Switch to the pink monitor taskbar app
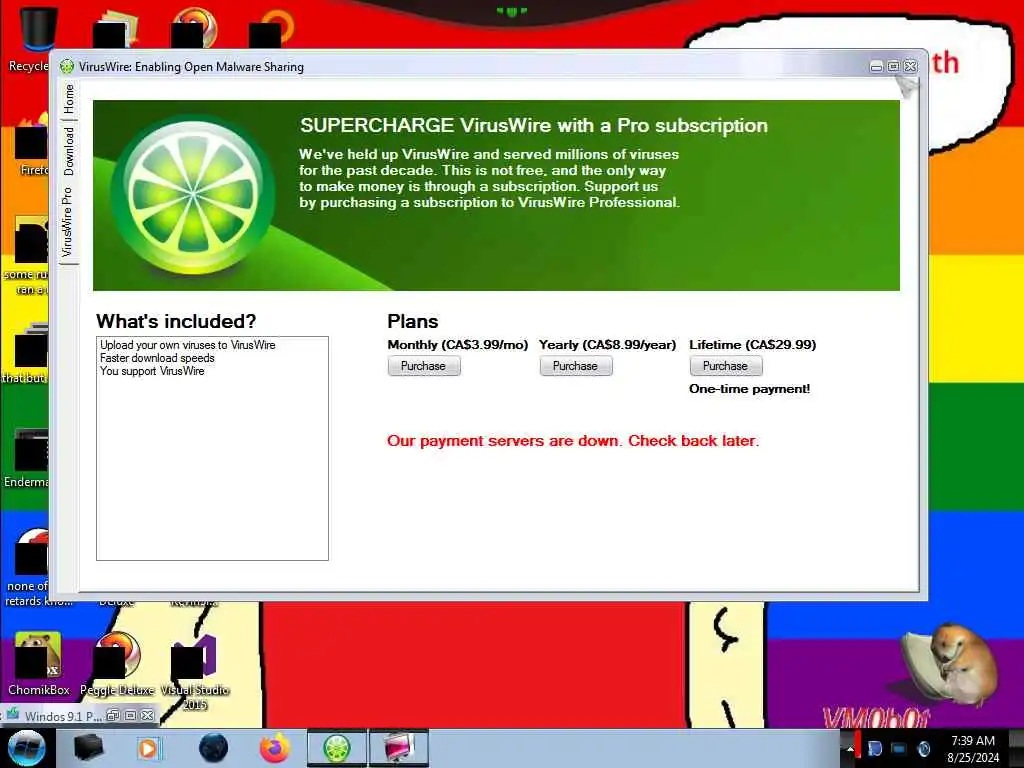 click(399, 748)
